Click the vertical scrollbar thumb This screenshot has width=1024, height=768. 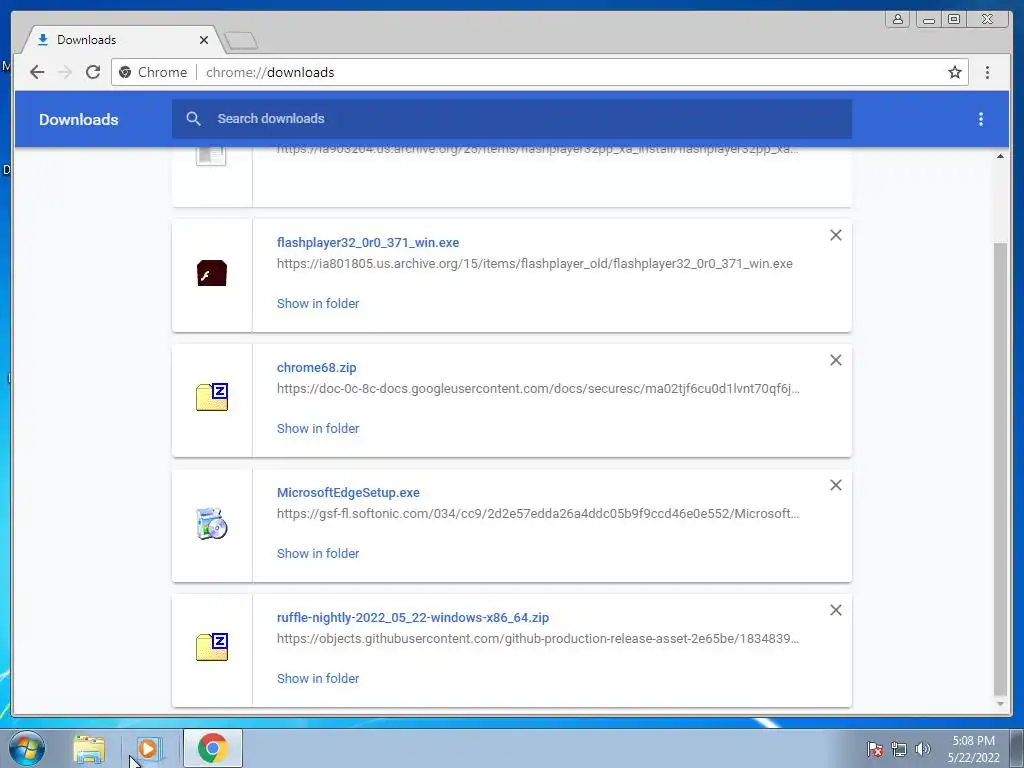[1000, 469]
